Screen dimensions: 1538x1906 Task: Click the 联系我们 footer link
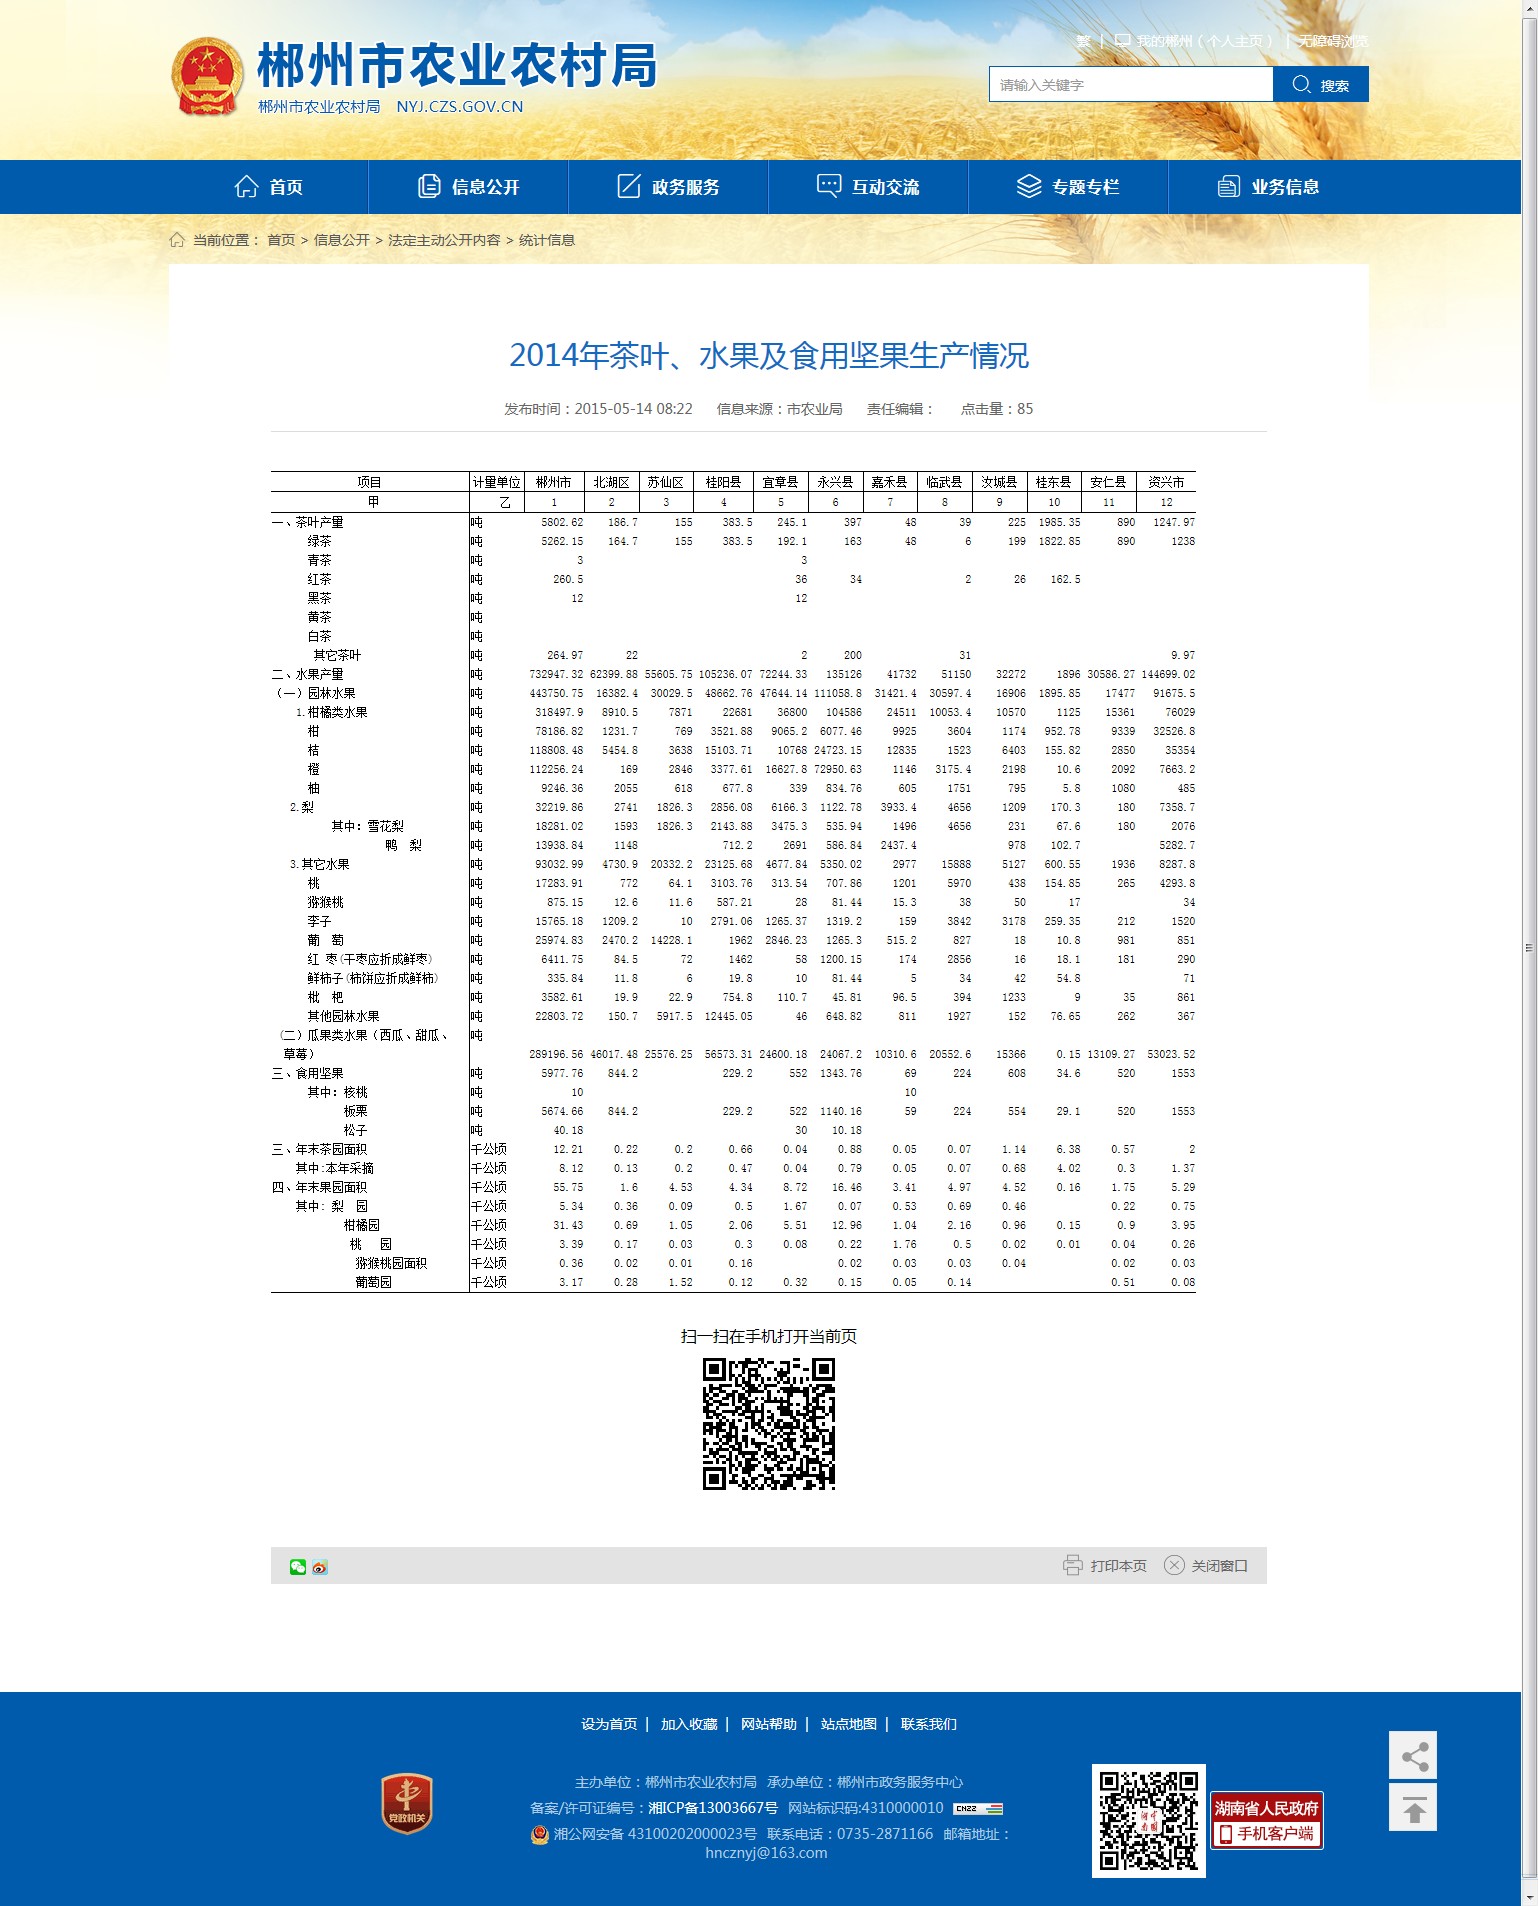coord(929,1724)
